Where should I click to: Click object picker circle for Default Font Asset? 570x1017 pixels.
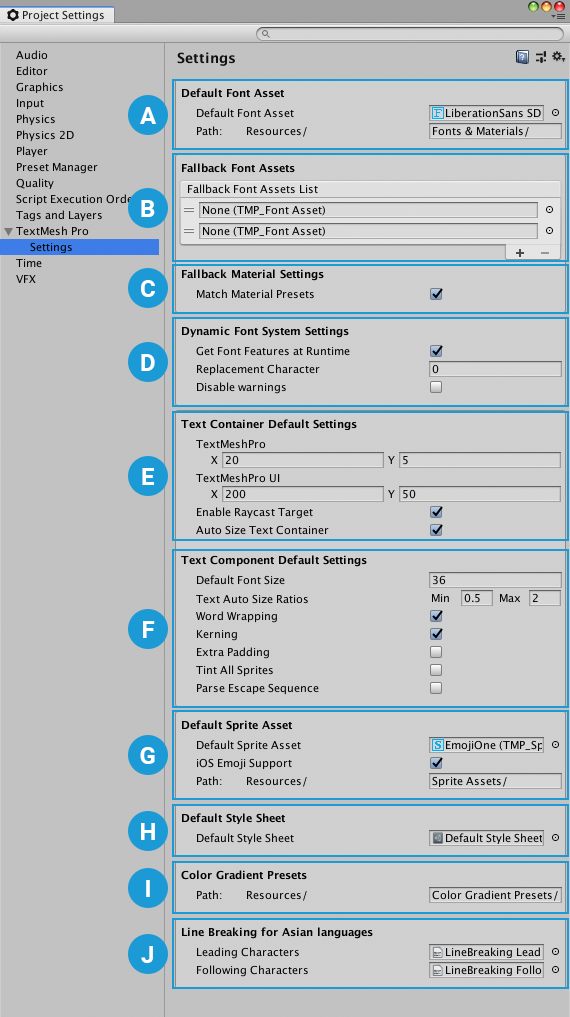555,113
